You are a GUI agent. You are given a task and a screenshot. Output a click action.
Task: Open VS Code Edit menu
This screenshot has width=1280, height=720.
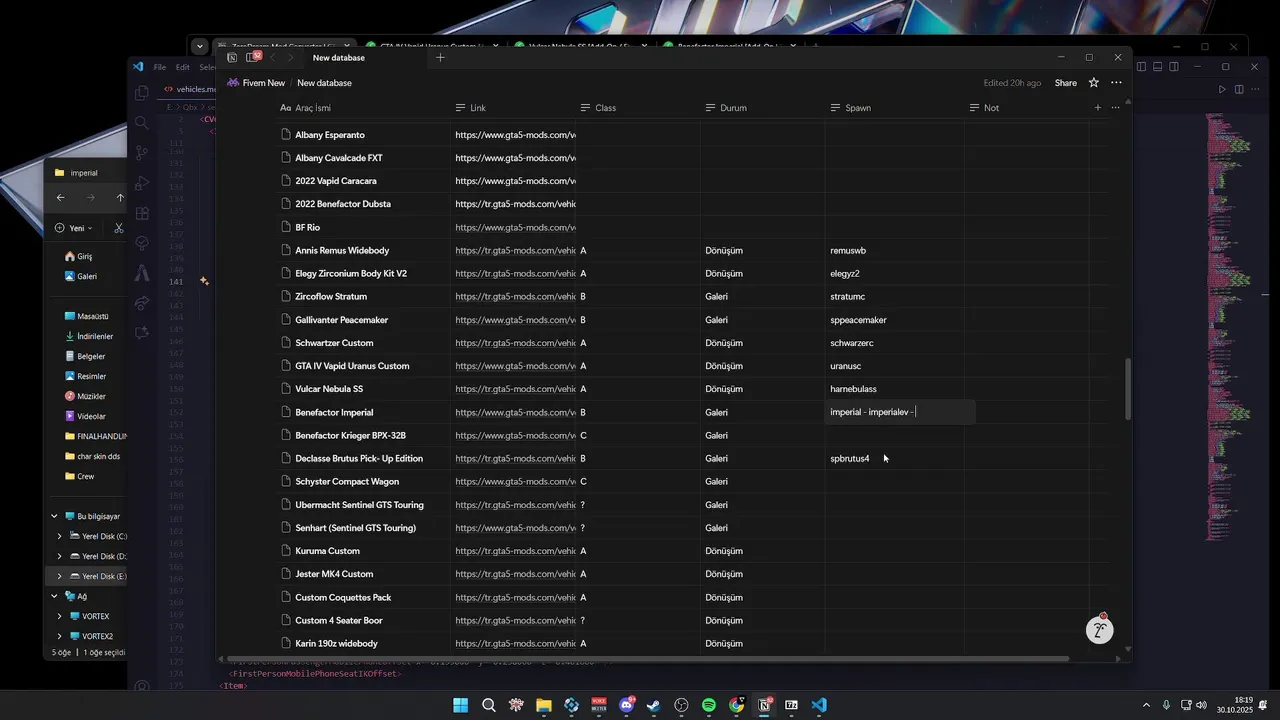pos(183,67)
